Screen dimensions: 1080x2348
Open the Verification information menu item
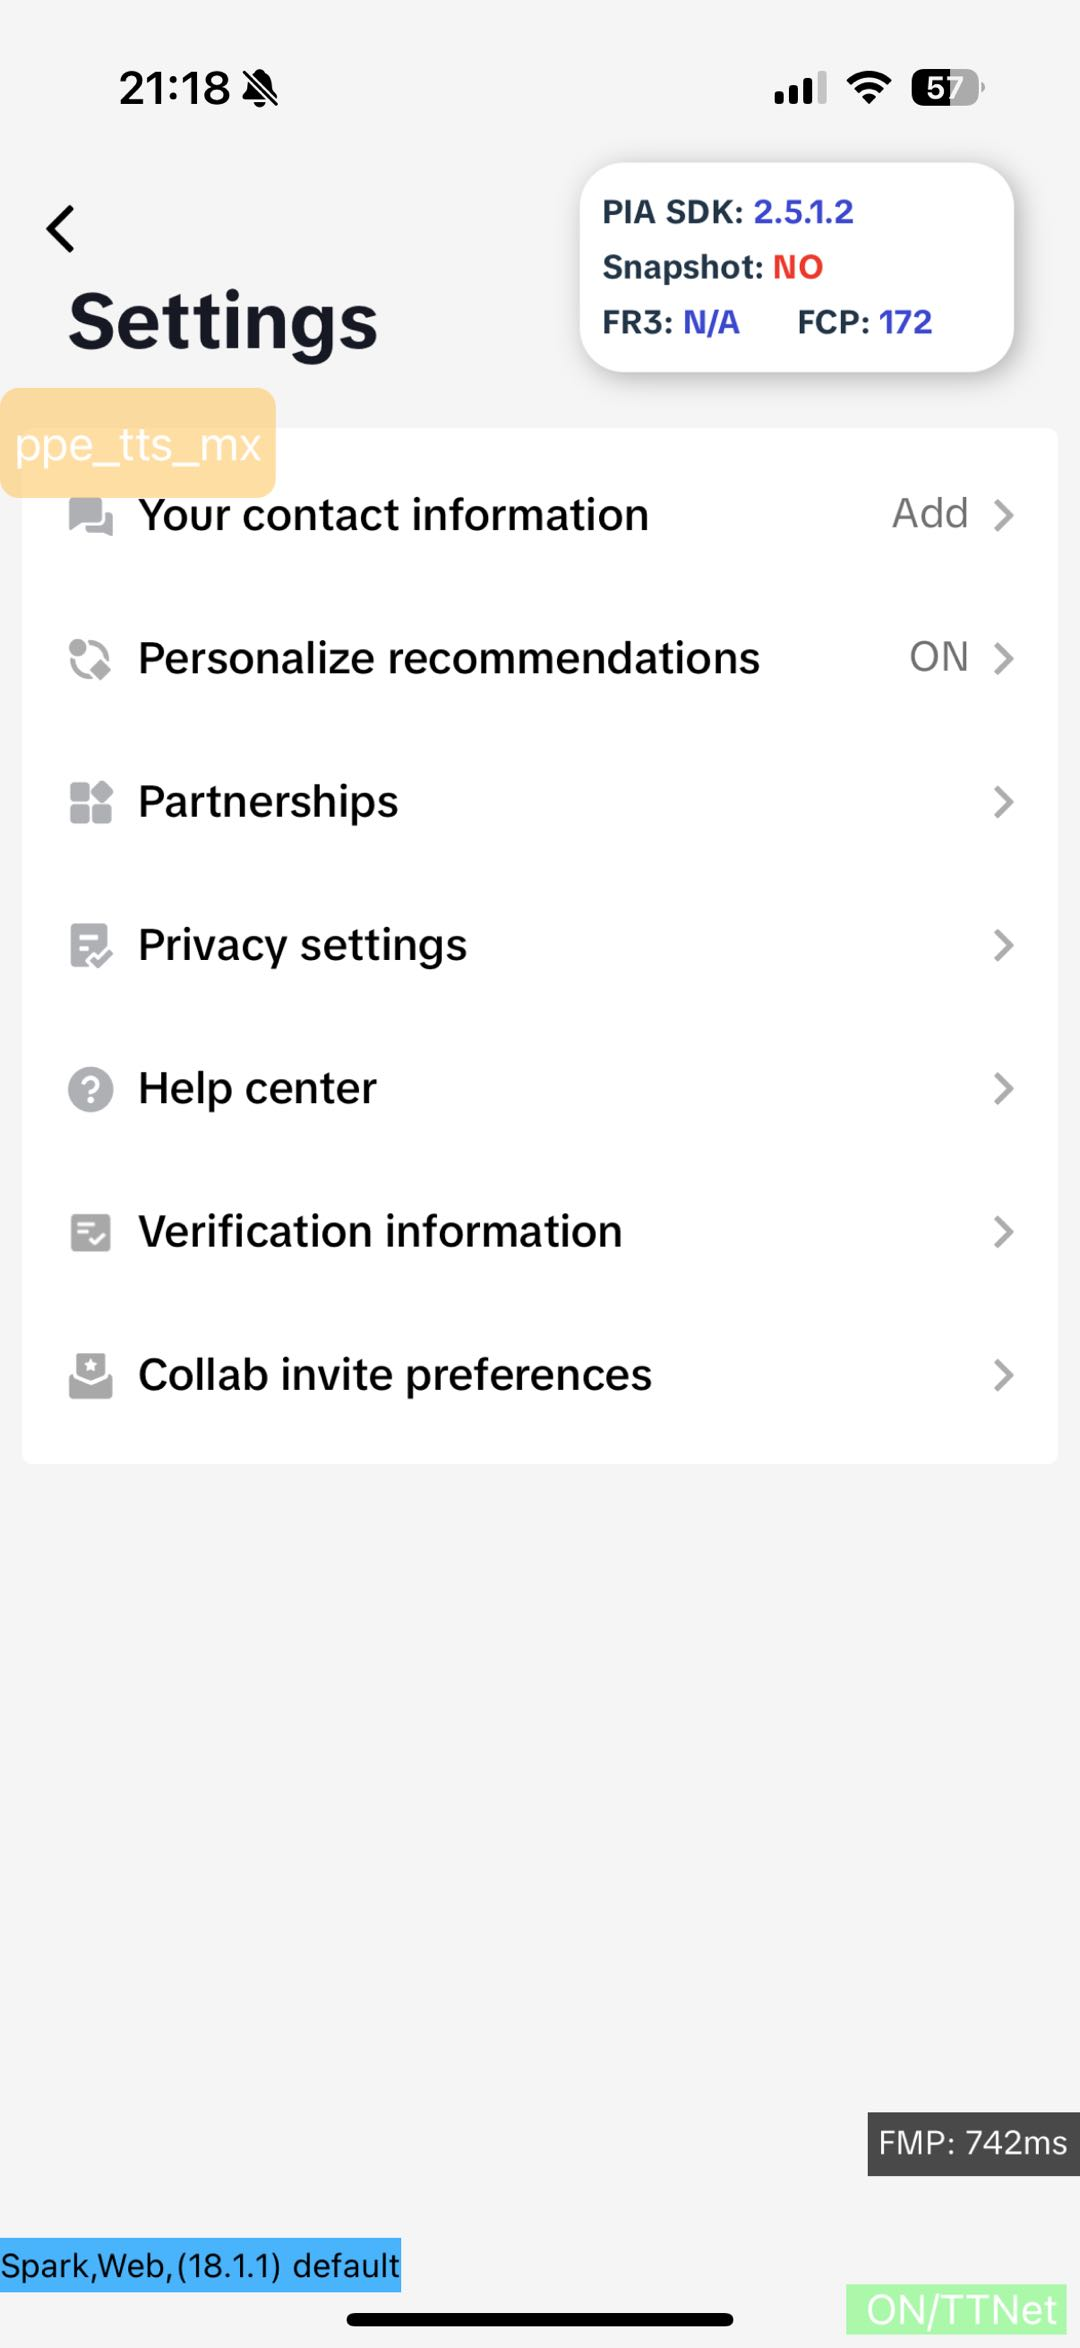[x=380, y=1232]
